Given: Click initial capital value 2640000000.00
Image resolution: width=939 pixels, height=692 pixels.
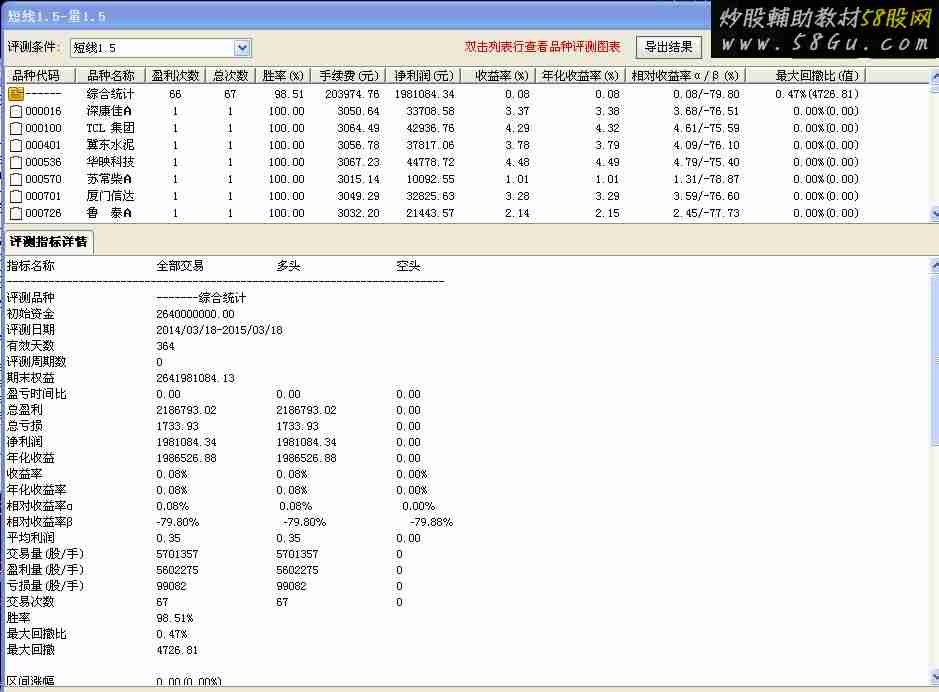Looking at the screenshot, I should click(x=195, y=314).
